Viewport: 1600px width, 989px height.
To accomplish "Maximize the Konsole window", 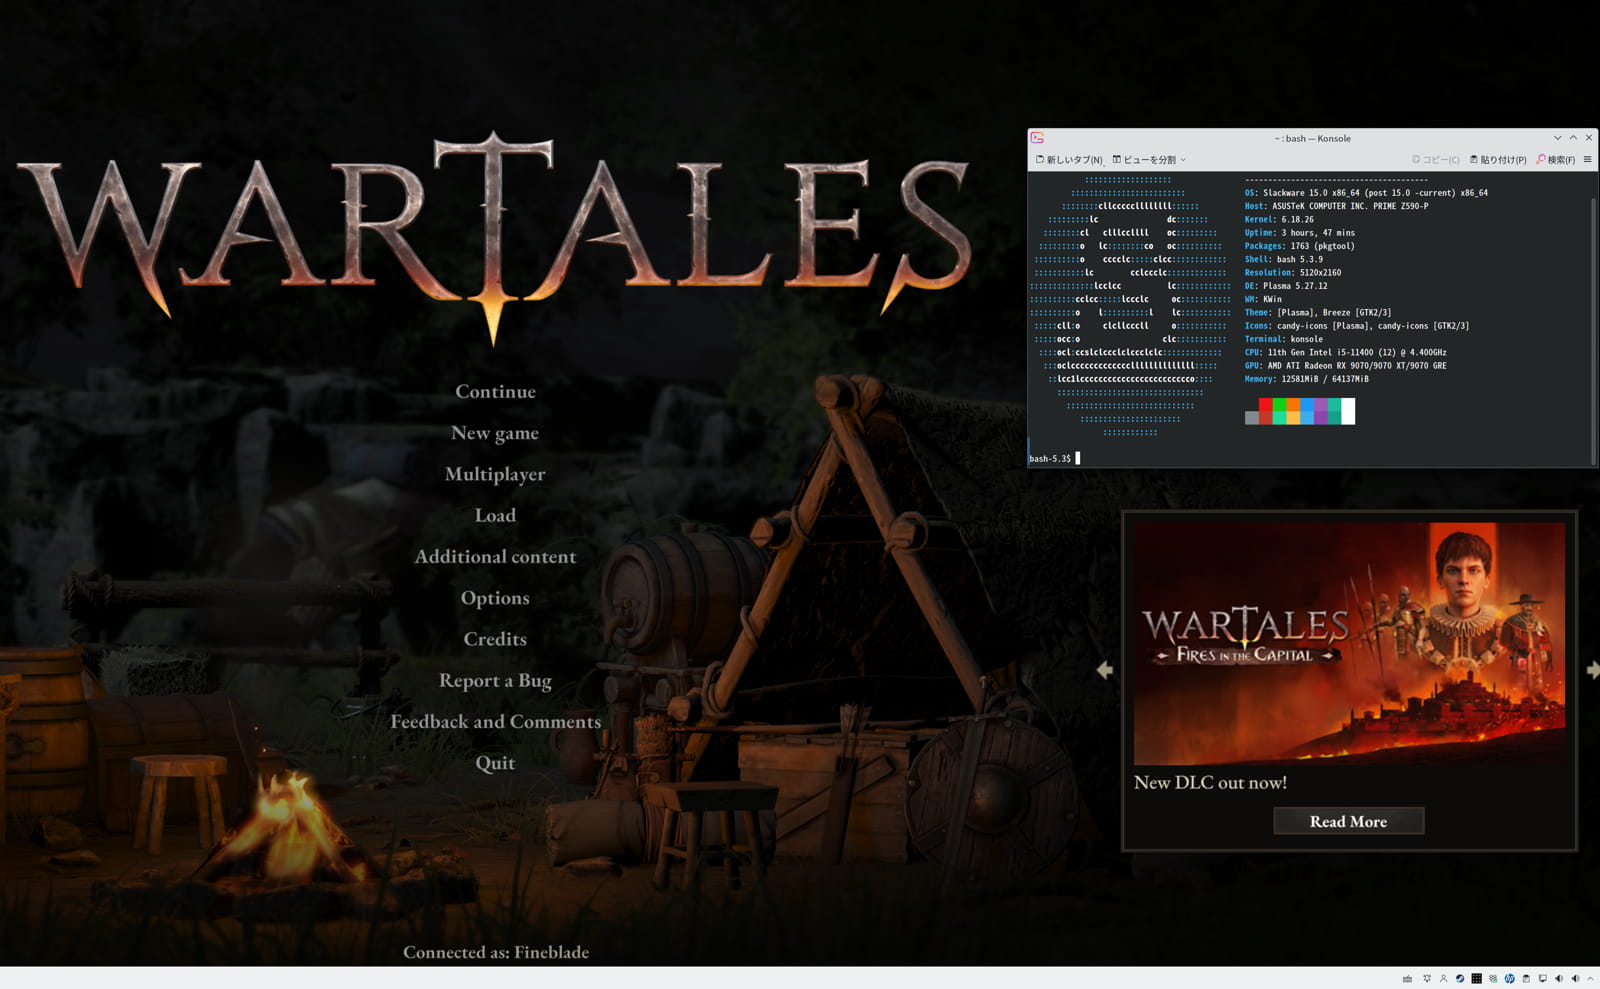I will pyautogui.click(x=1573, y=138).
